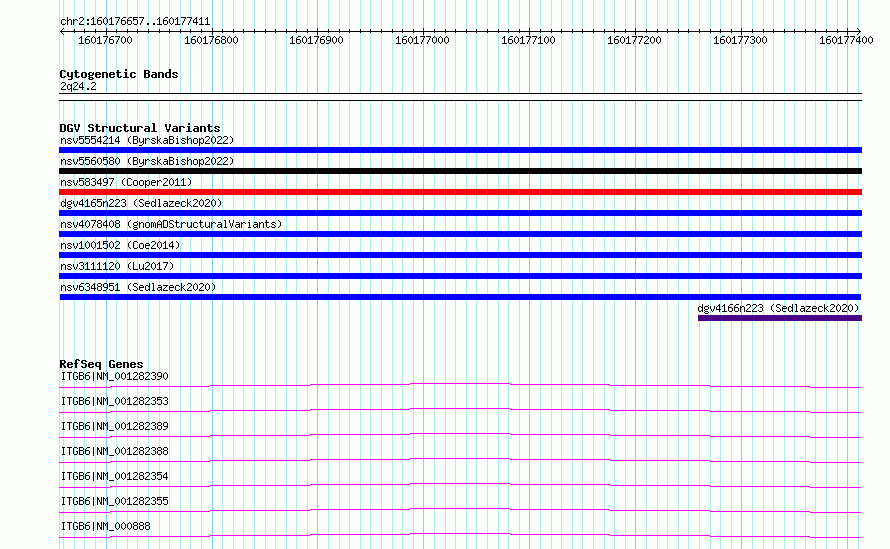Image resolution: width=890 pixels, height=549 pixels.
Task: Click the chr2:160176657..160177411 region label
Action: (135, 22)
